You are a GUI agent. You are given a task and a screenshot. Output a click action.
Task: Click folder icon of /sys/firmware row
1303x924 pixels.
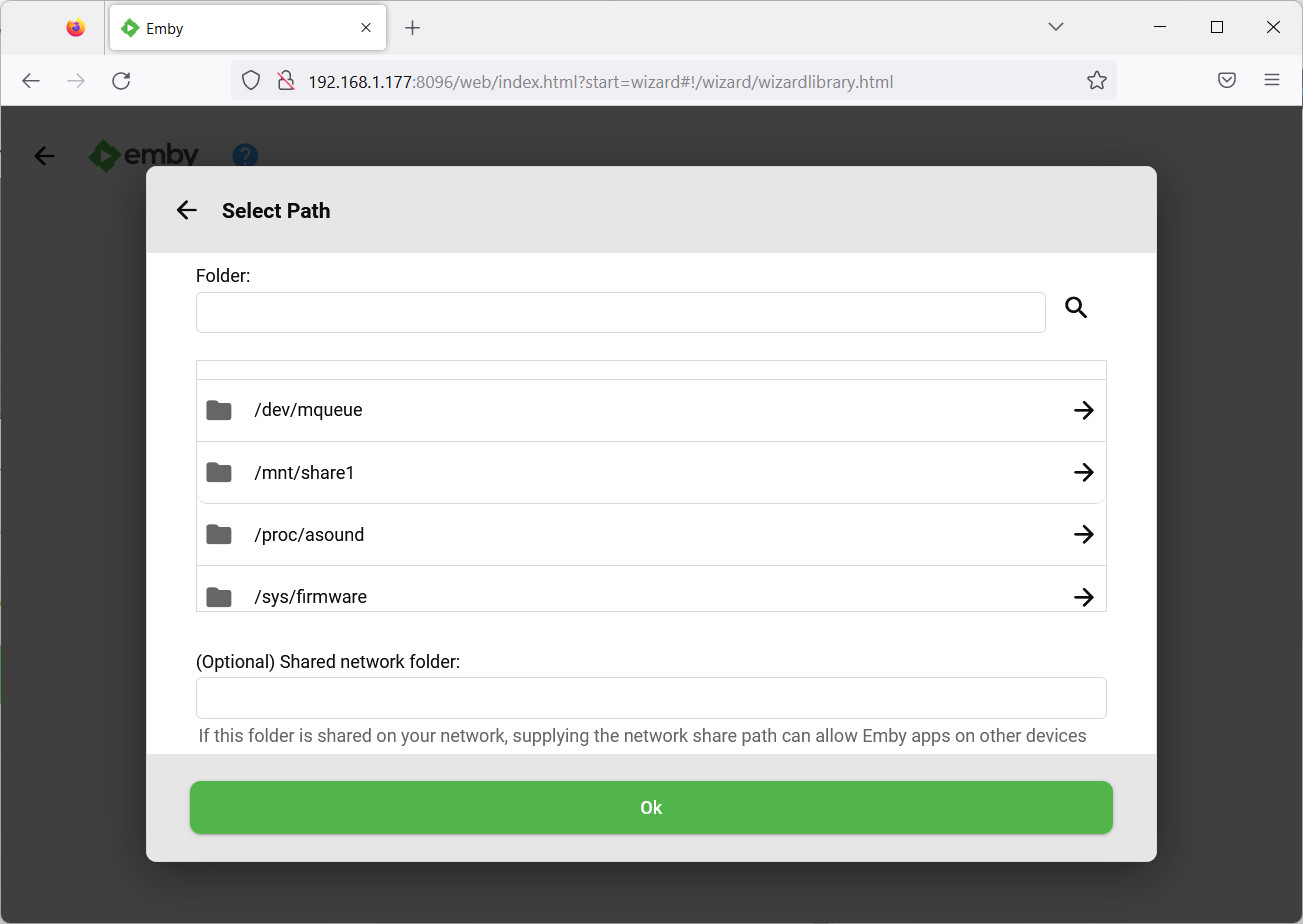tap(219, 596)
